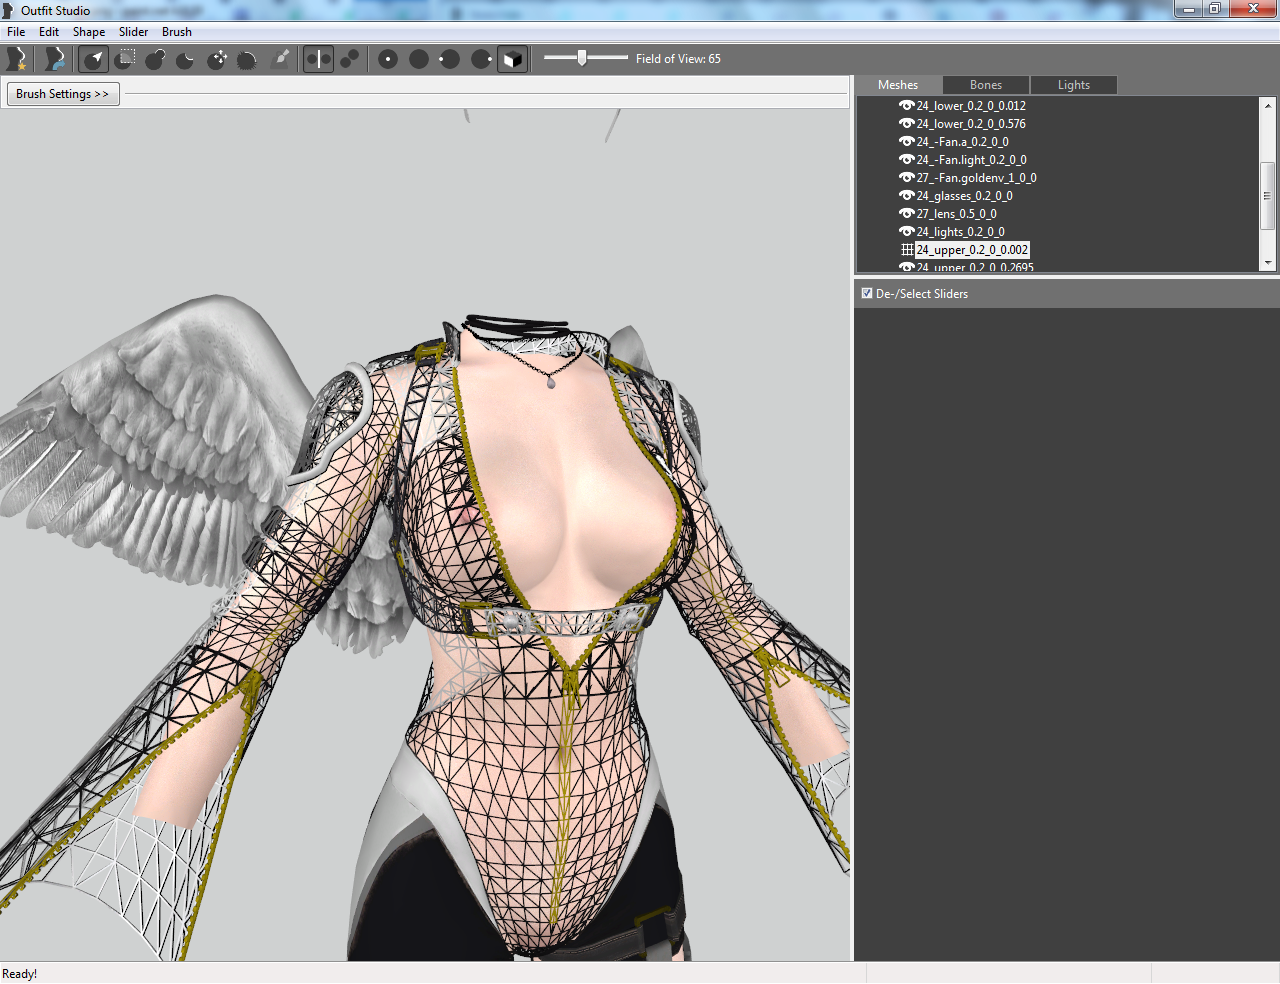This screenshot has width=1280, height=984.
Task: Click the New Project icon with star
Action: coord(16,59)
